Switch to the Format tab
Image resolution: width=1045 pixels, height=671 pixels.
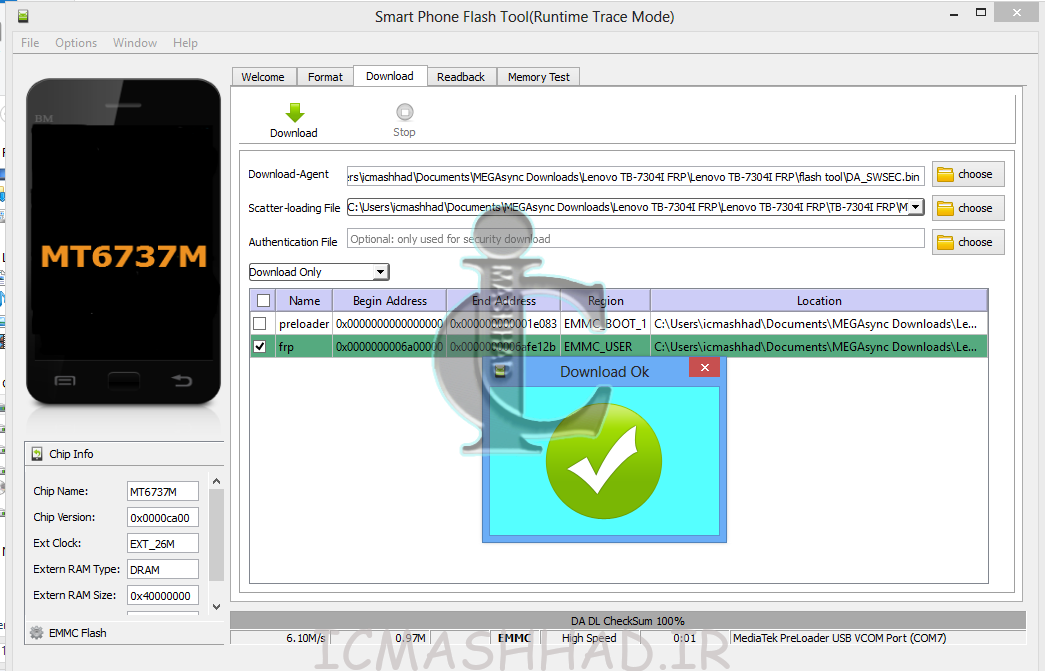(325, 77)
